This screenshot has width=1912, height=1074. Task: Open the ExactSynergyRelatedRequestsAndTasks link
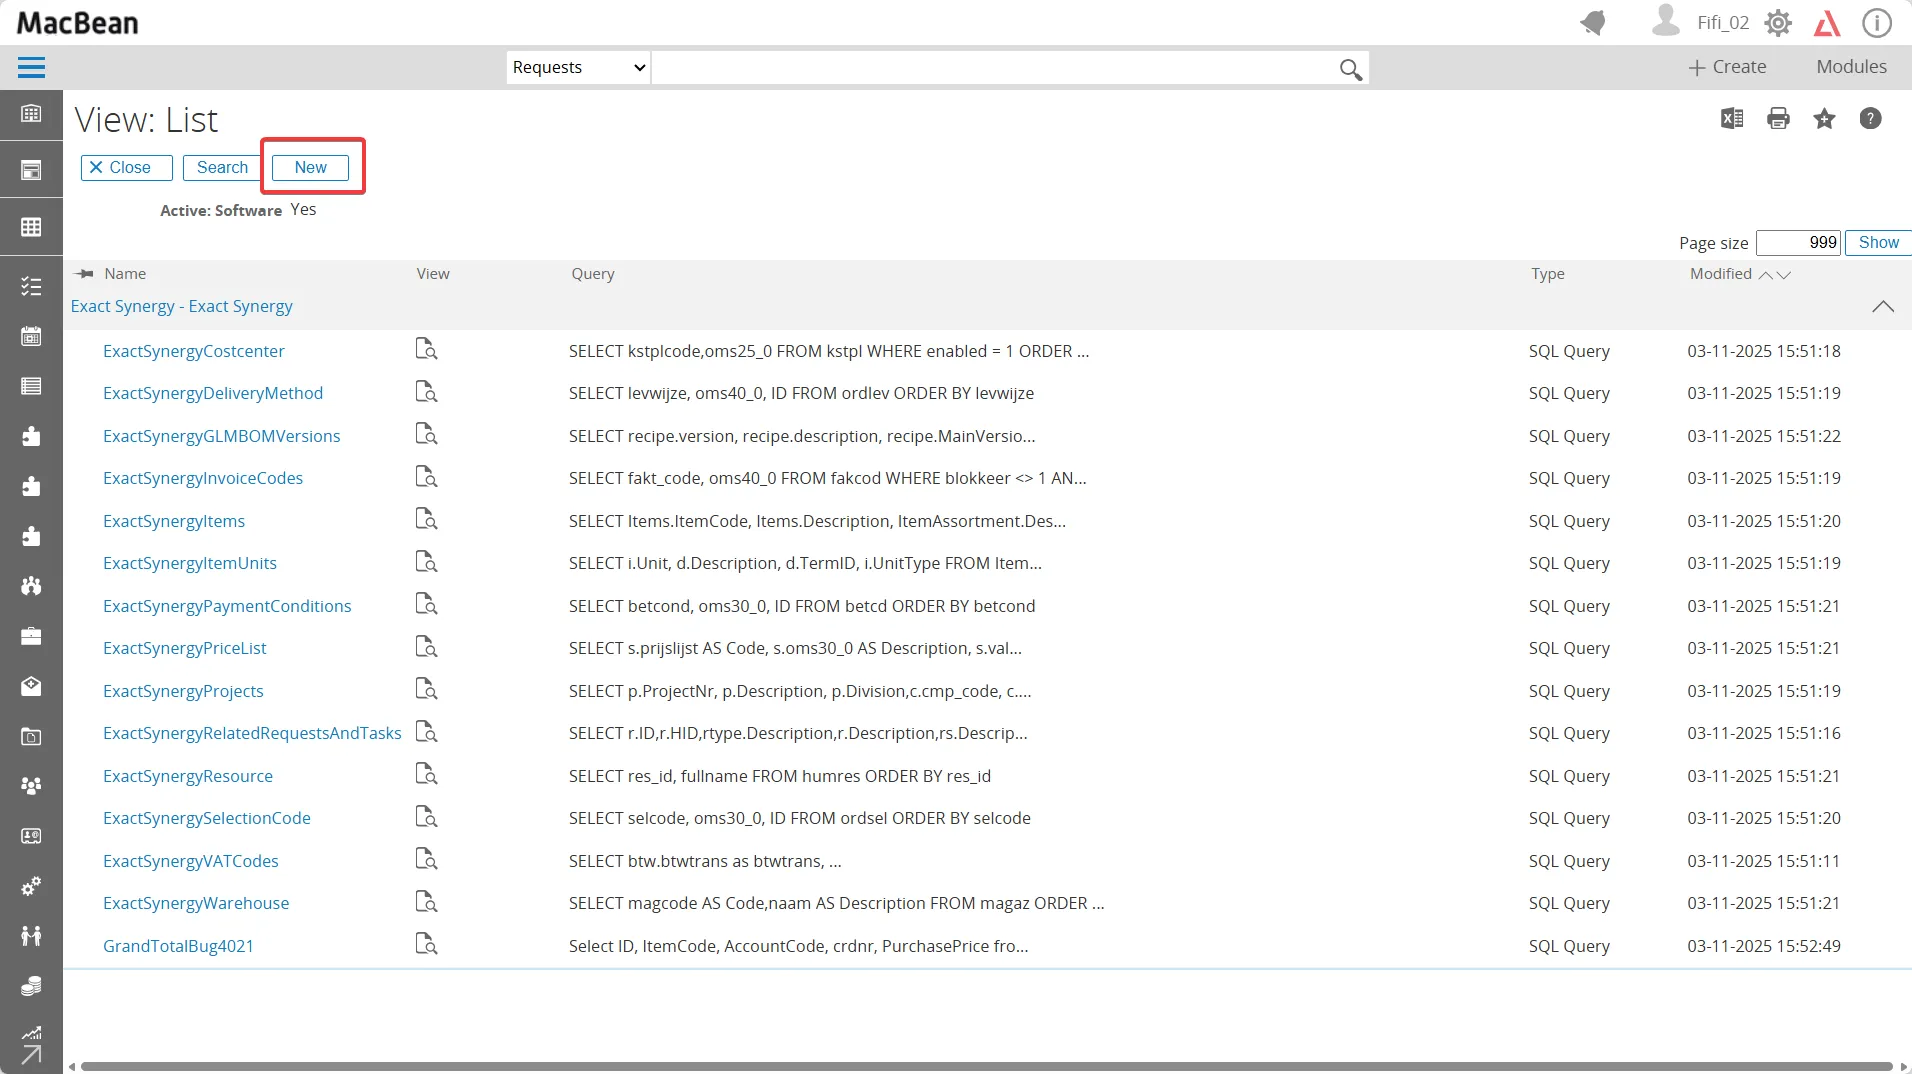252,733
